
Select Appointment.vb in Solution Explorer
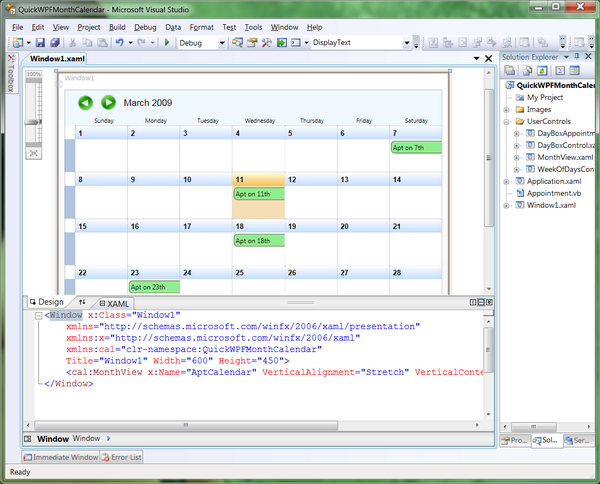coord(553,193)
